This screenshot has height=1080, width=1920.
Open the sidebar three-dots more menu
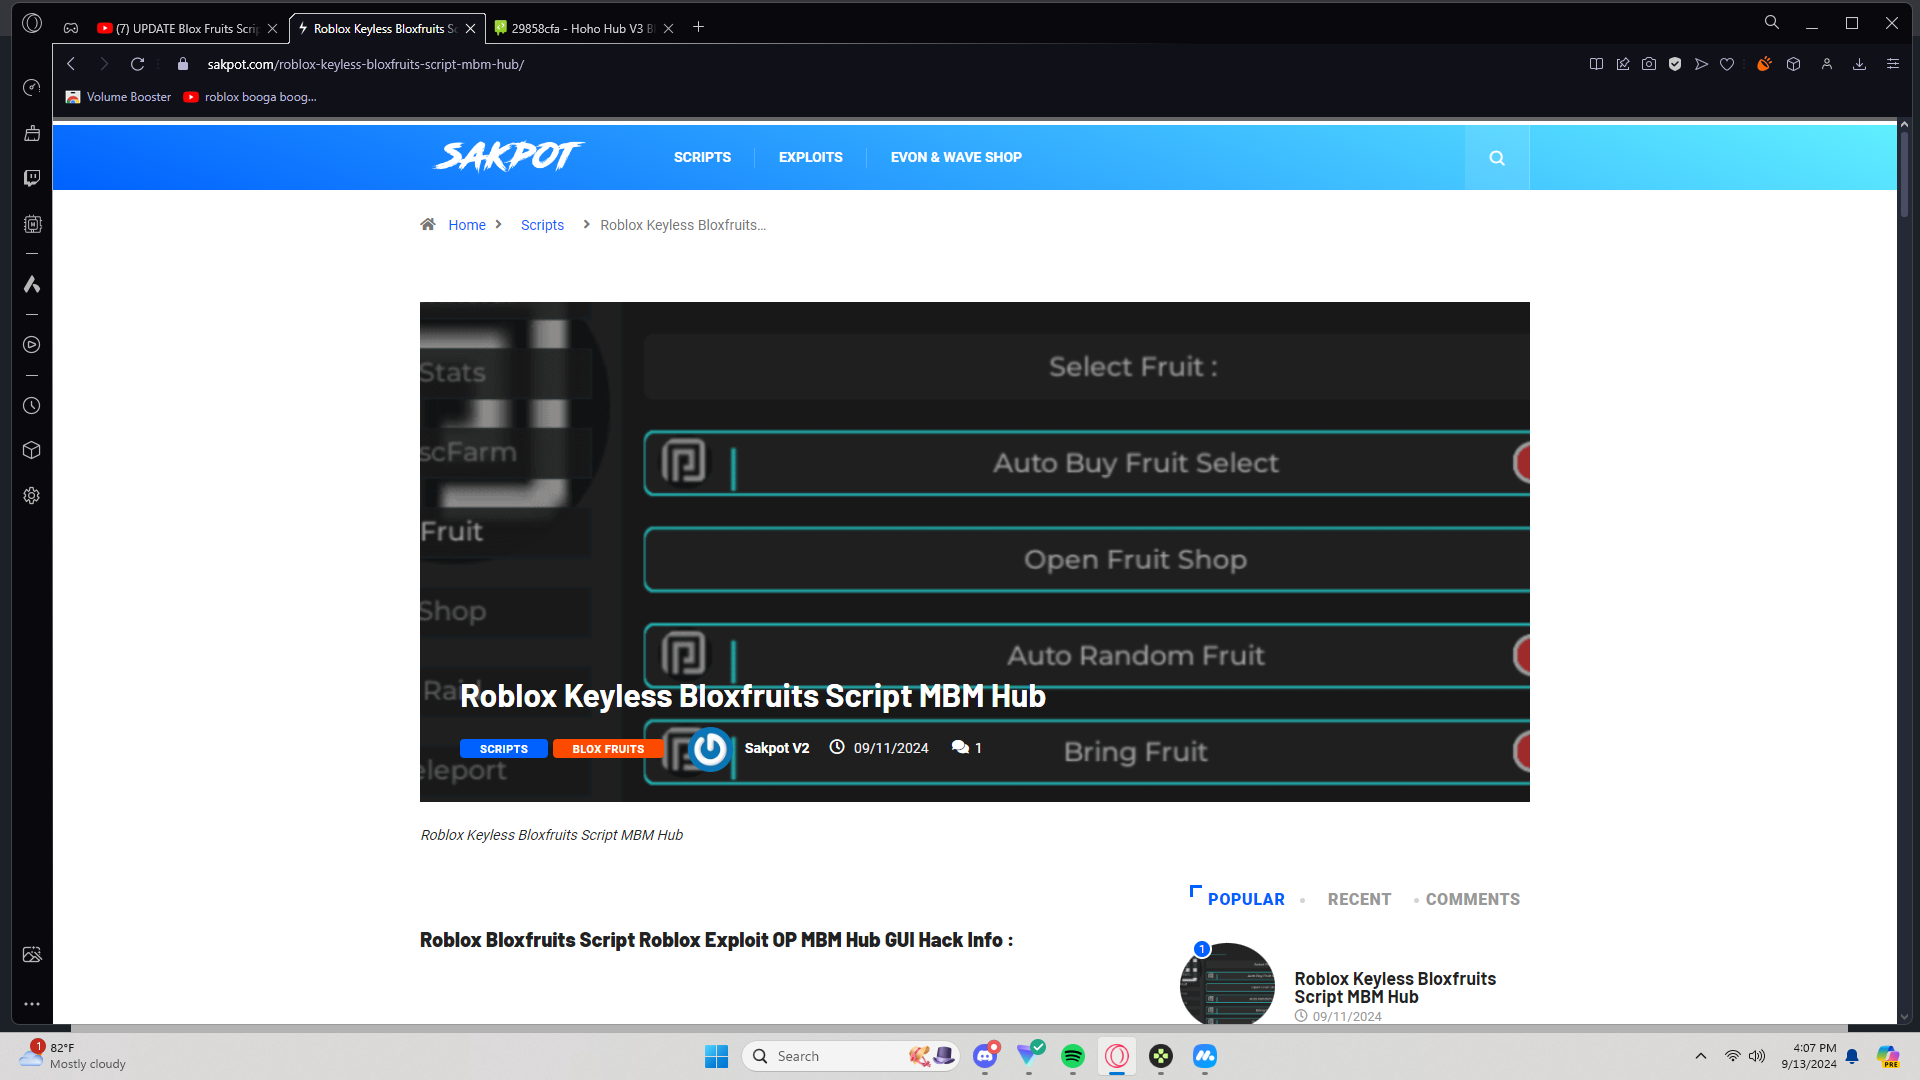tap(32, 1003)
